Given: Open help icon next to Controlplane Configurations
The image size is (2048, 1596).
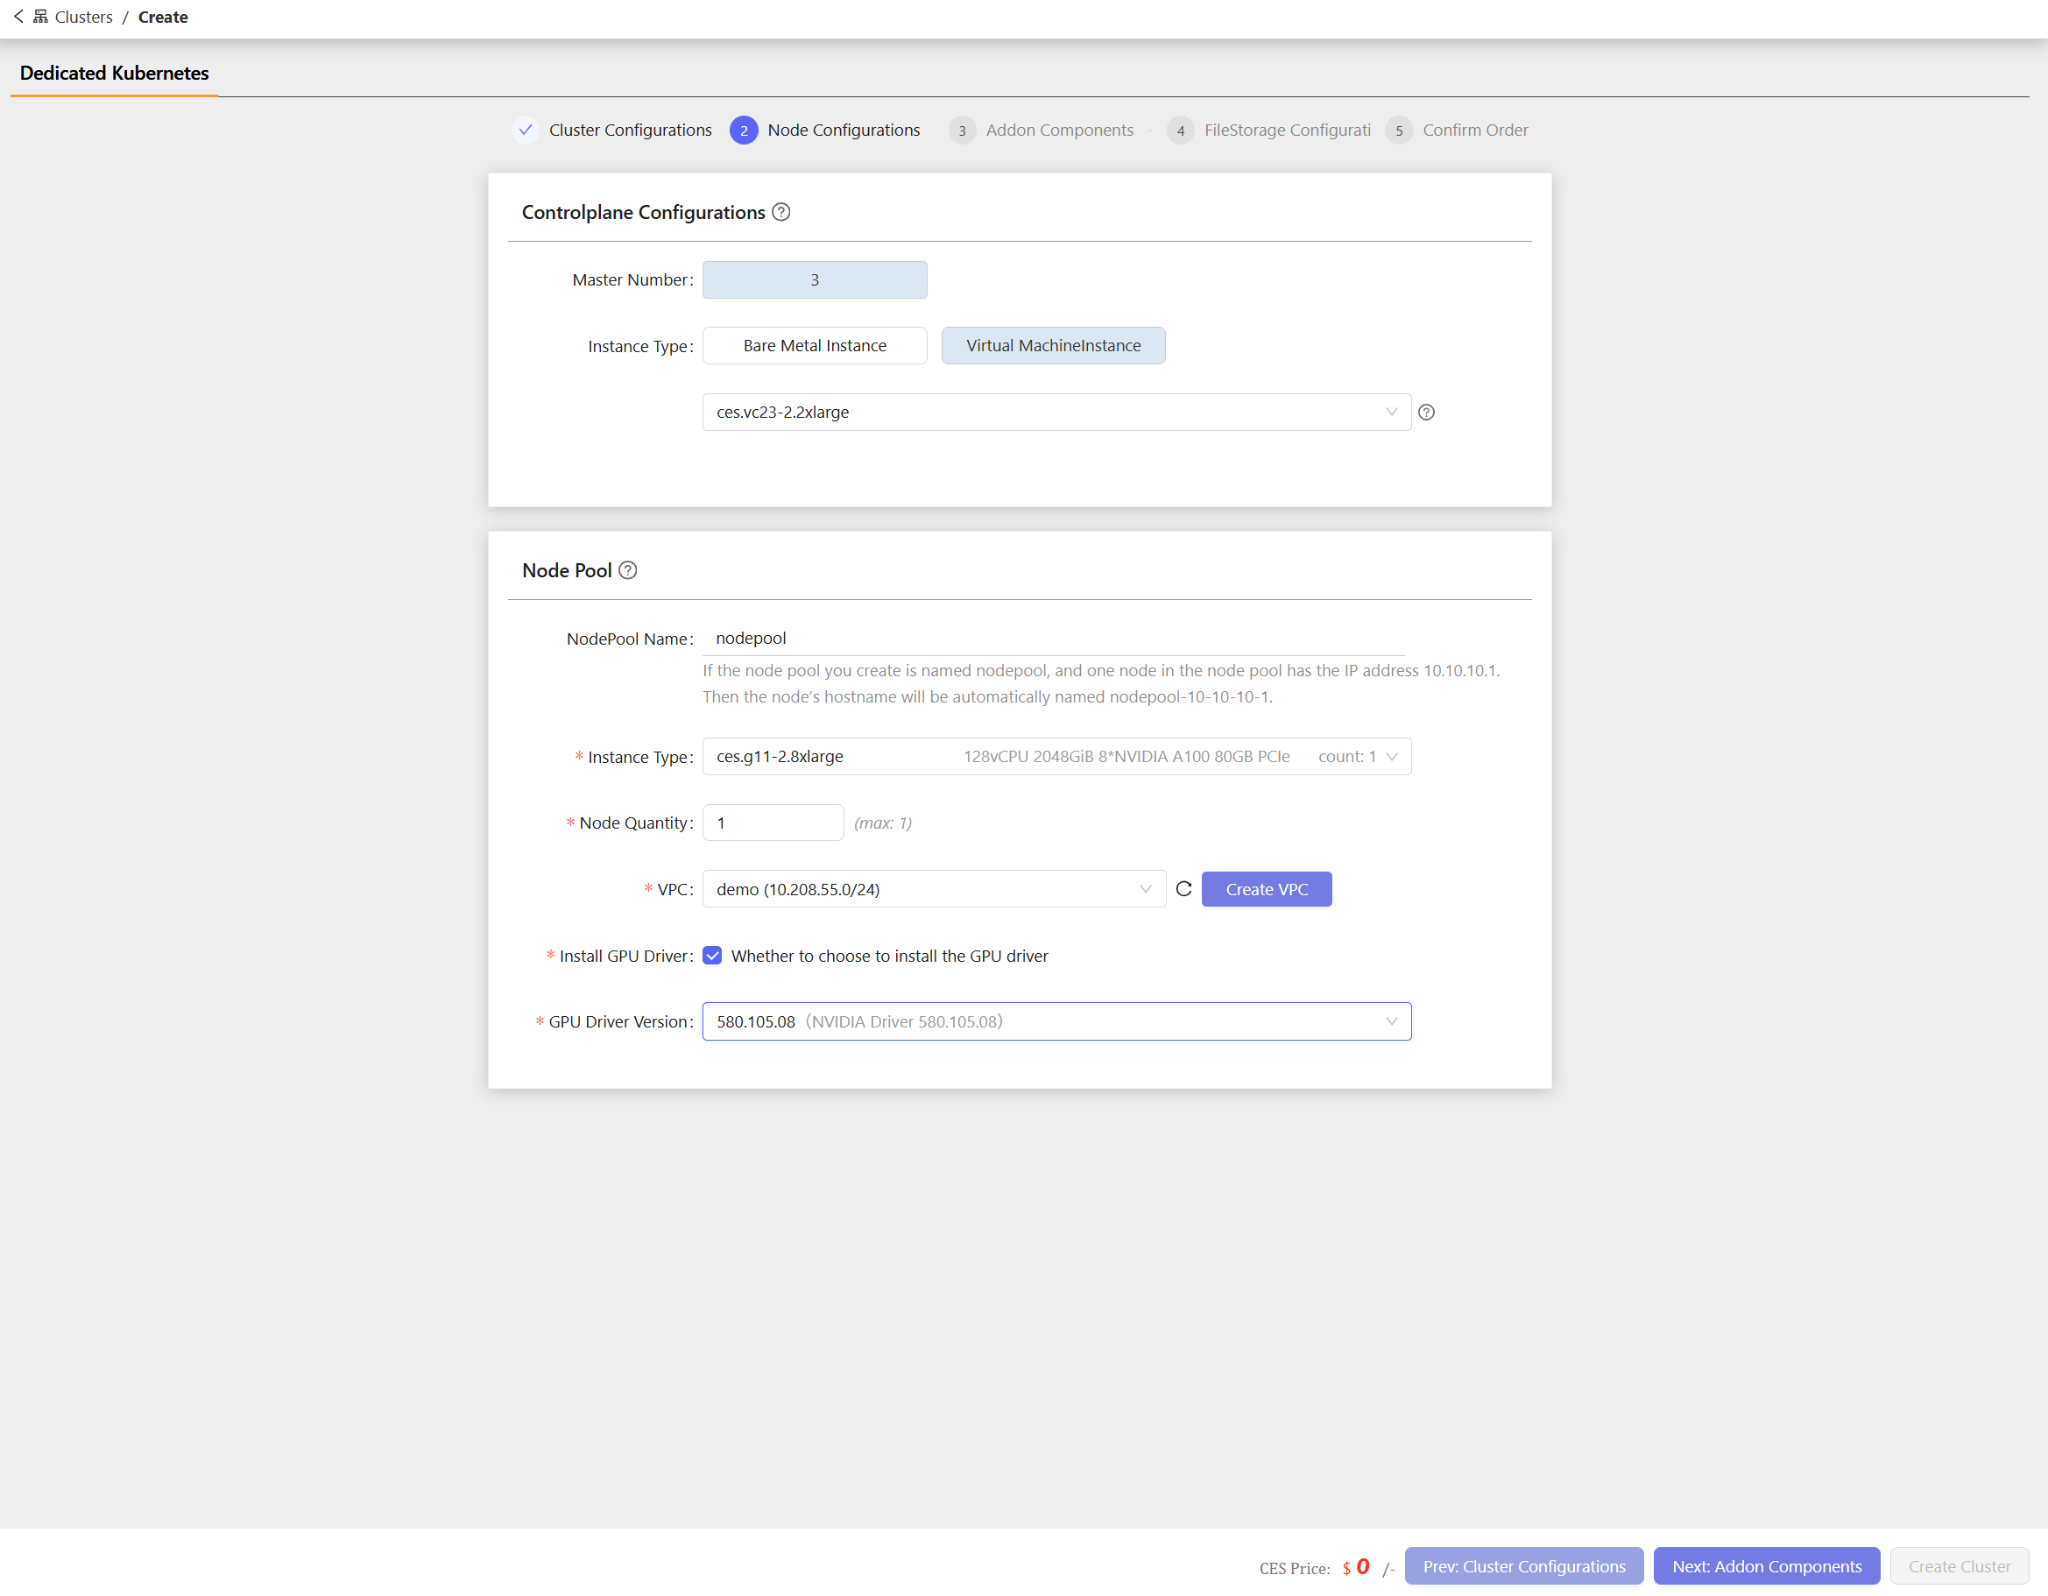Looking at the screenshot, I should [x=781, y=212].
